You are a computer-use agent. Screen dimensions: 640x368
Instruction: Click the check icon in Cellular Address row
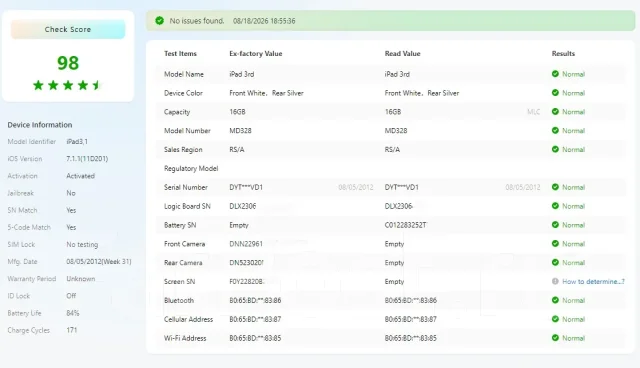click(x=555, y=319)
